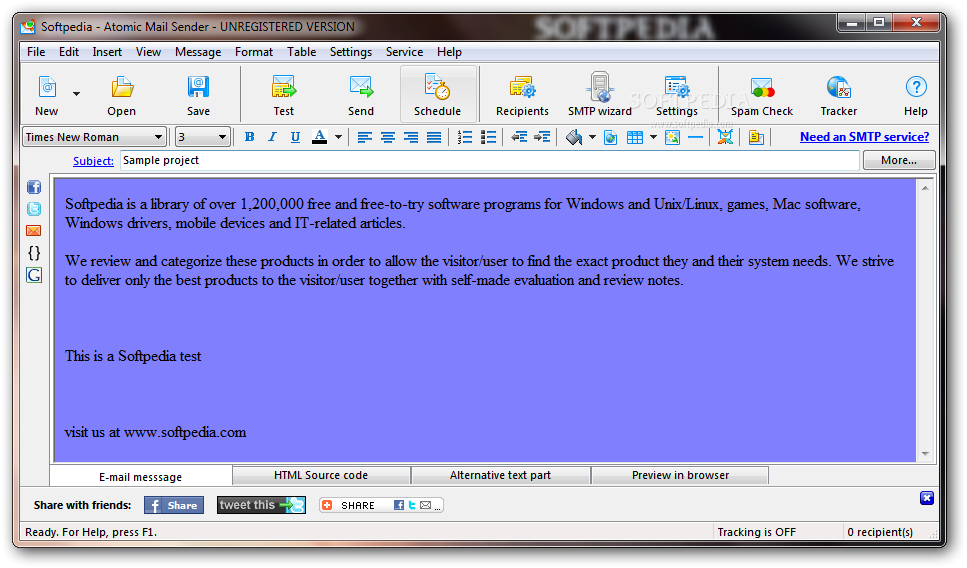Align text right

[x=411, y=137]
